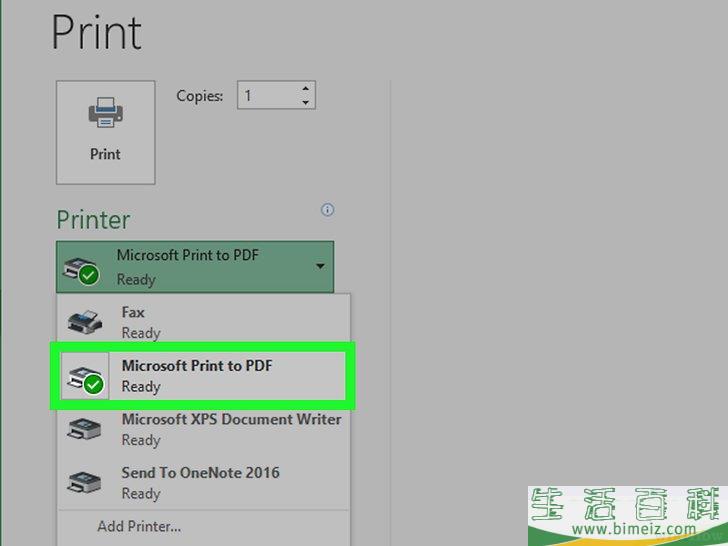Screen dimensions: 728x546
Task: Click the 'Ready' status under Fax
Action: [141, 333]
